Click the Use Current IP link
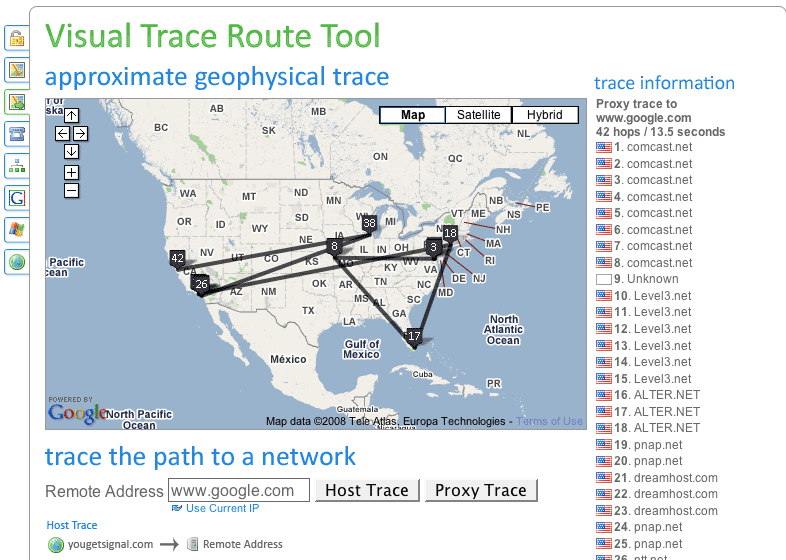The image size is (786, 560). (222, 508)
